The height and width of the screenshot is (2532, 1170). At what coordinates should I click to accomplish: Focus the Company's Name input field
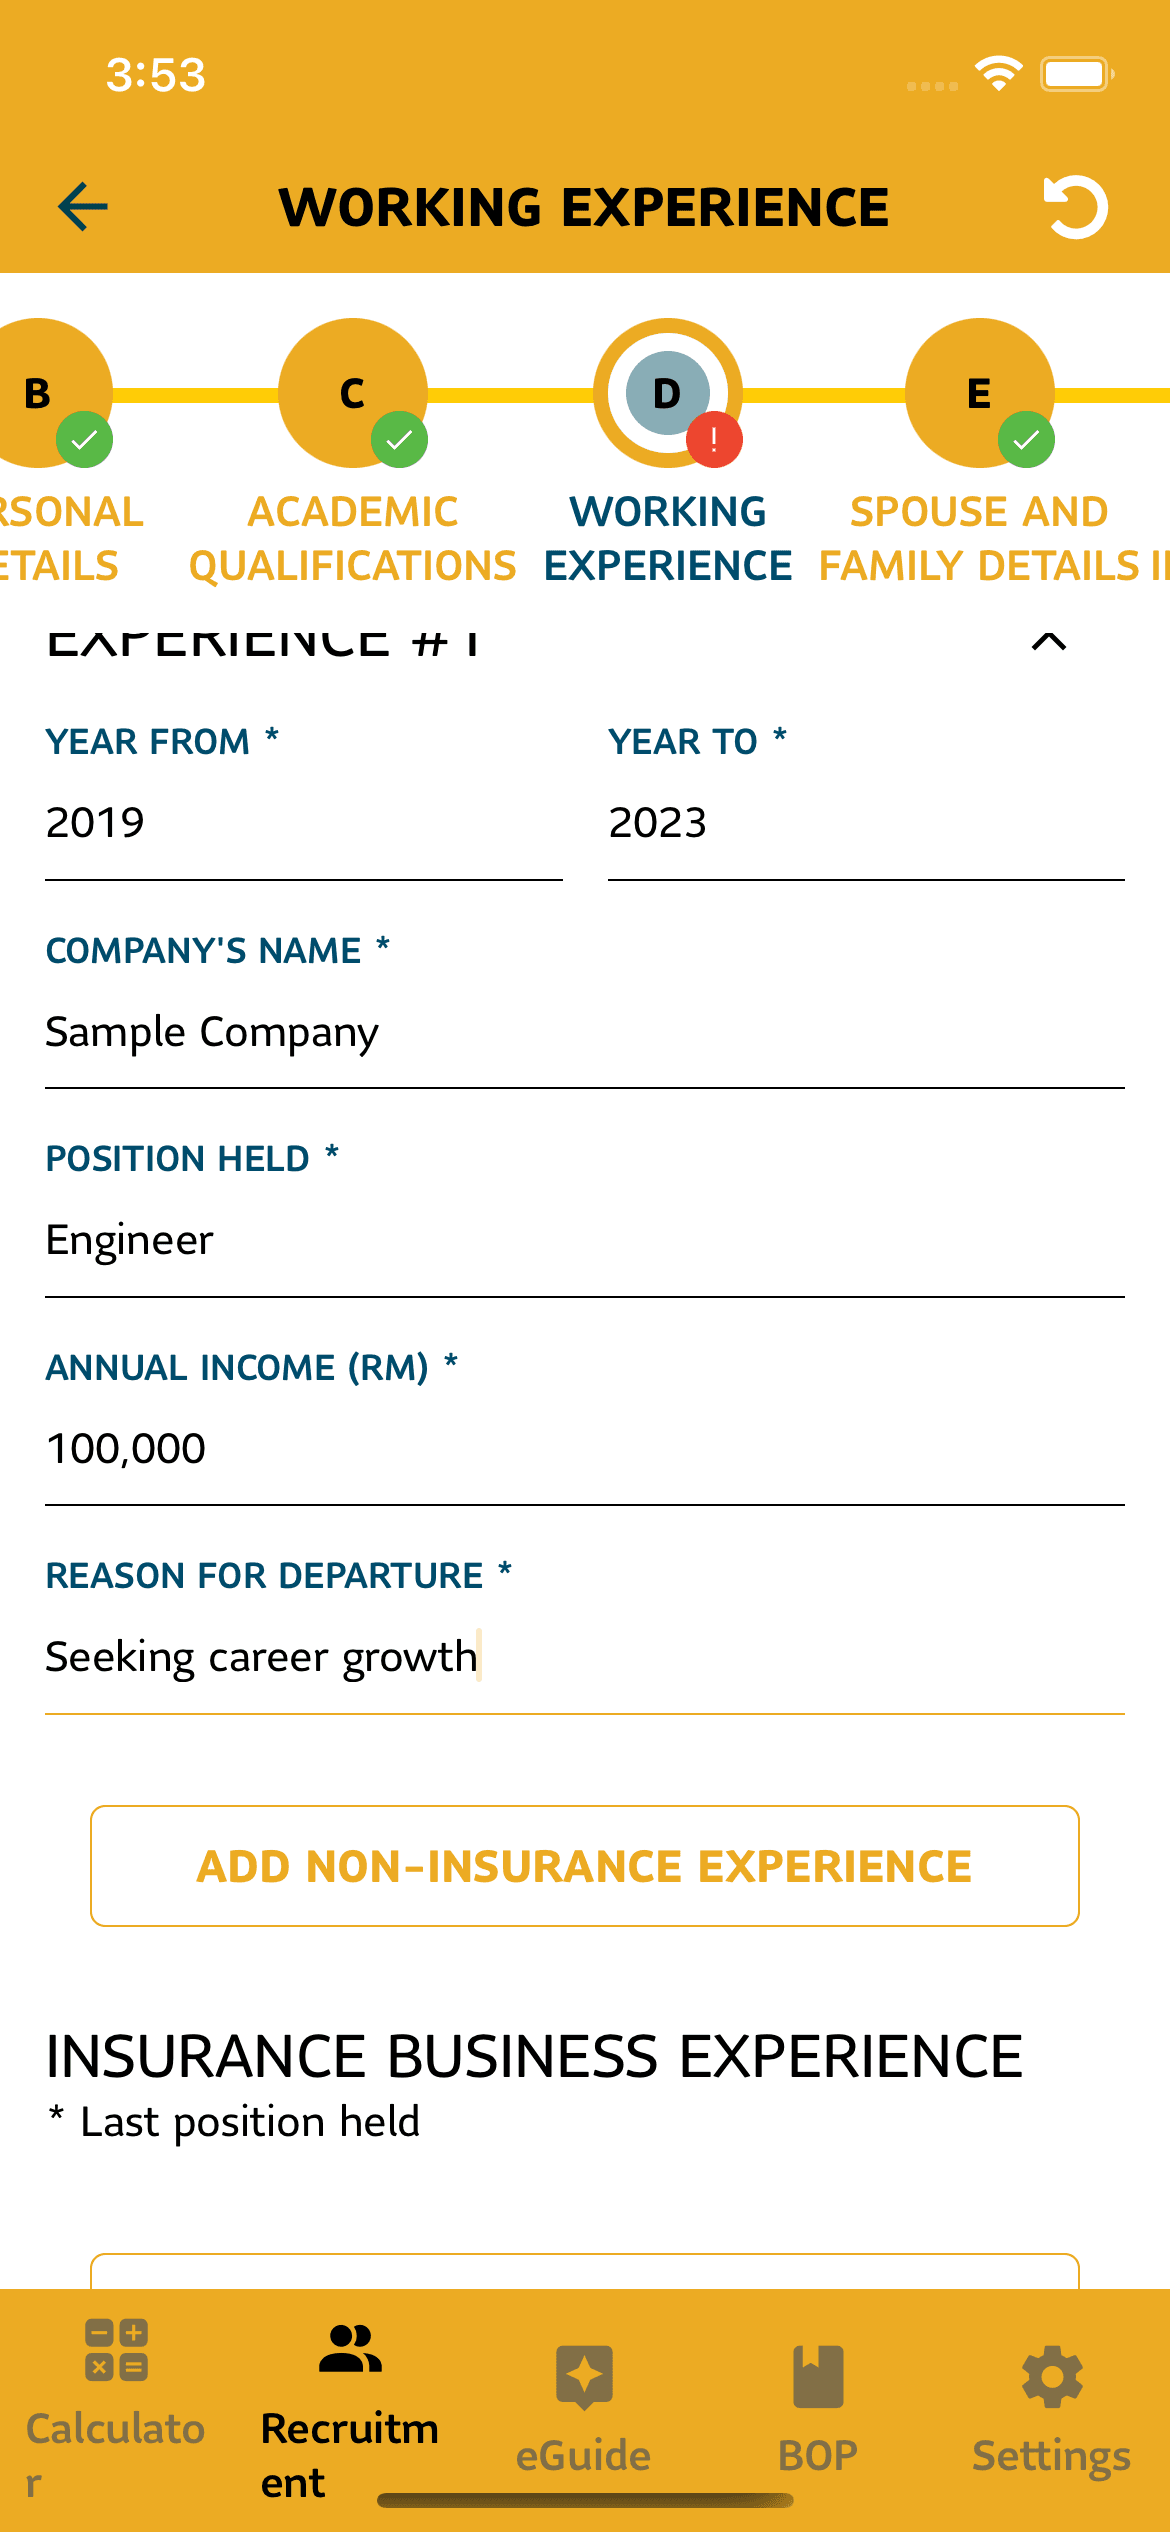[x=585, y=1033]
